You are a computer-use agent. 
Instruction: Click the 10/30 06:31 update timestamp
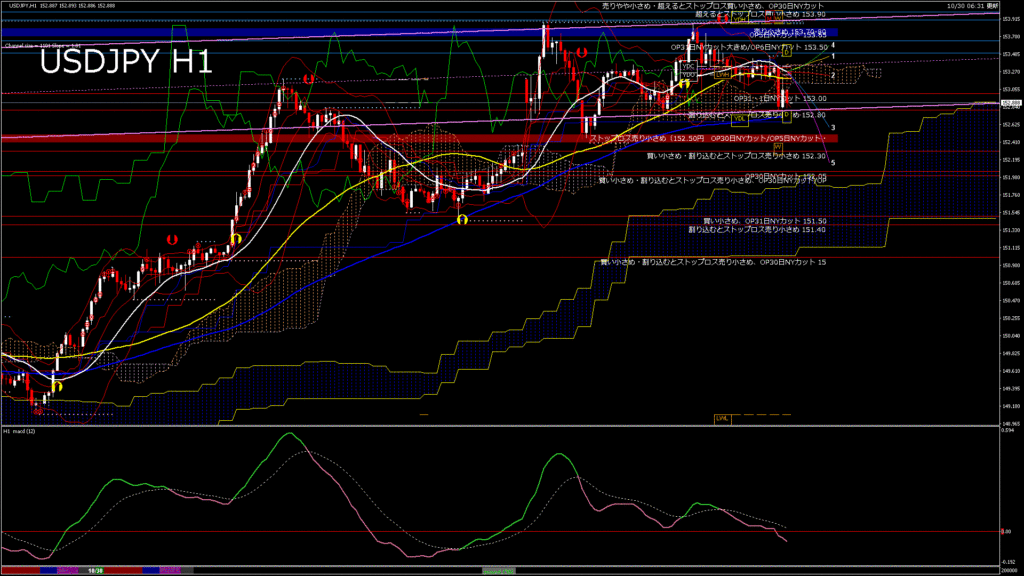(969, 5)
